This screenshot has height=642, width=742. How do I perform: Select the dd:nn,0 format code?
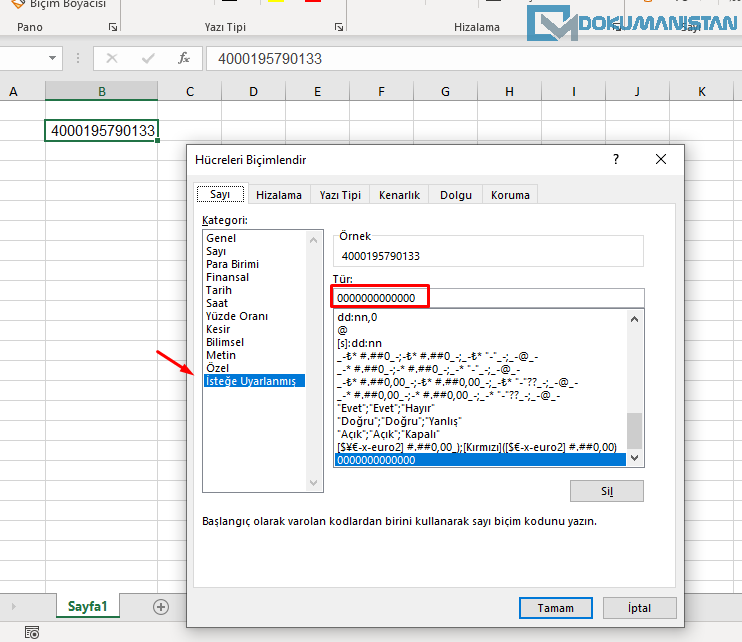pos(480,317)
